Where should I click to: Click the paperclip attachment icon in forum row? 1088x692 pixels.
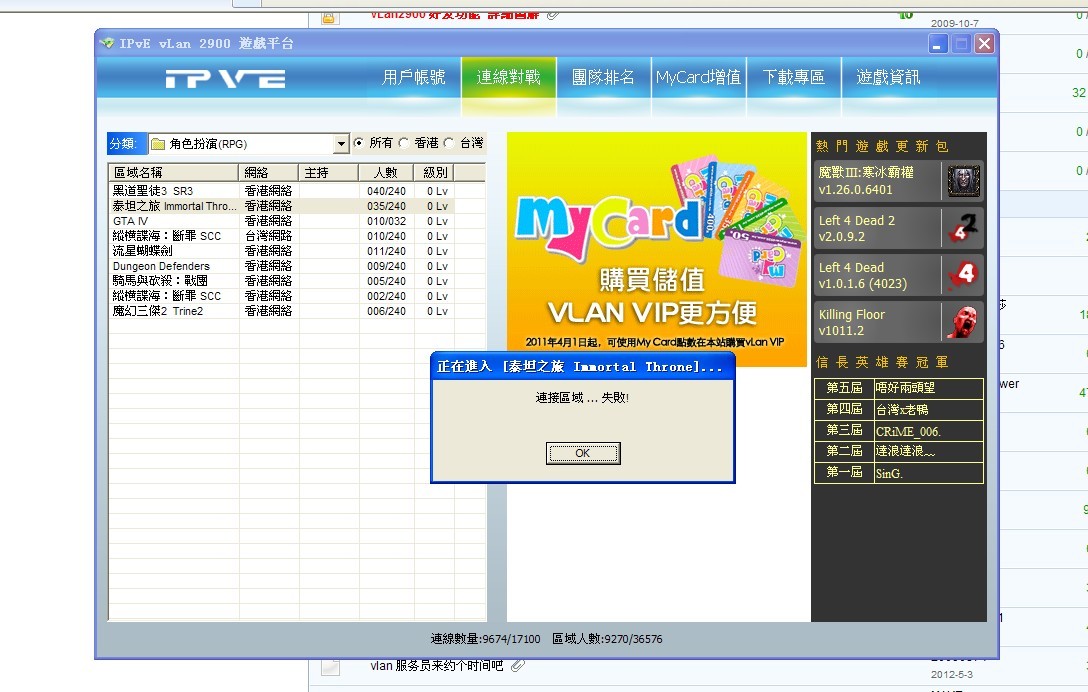pyautogui.click(x=516, y=665)
